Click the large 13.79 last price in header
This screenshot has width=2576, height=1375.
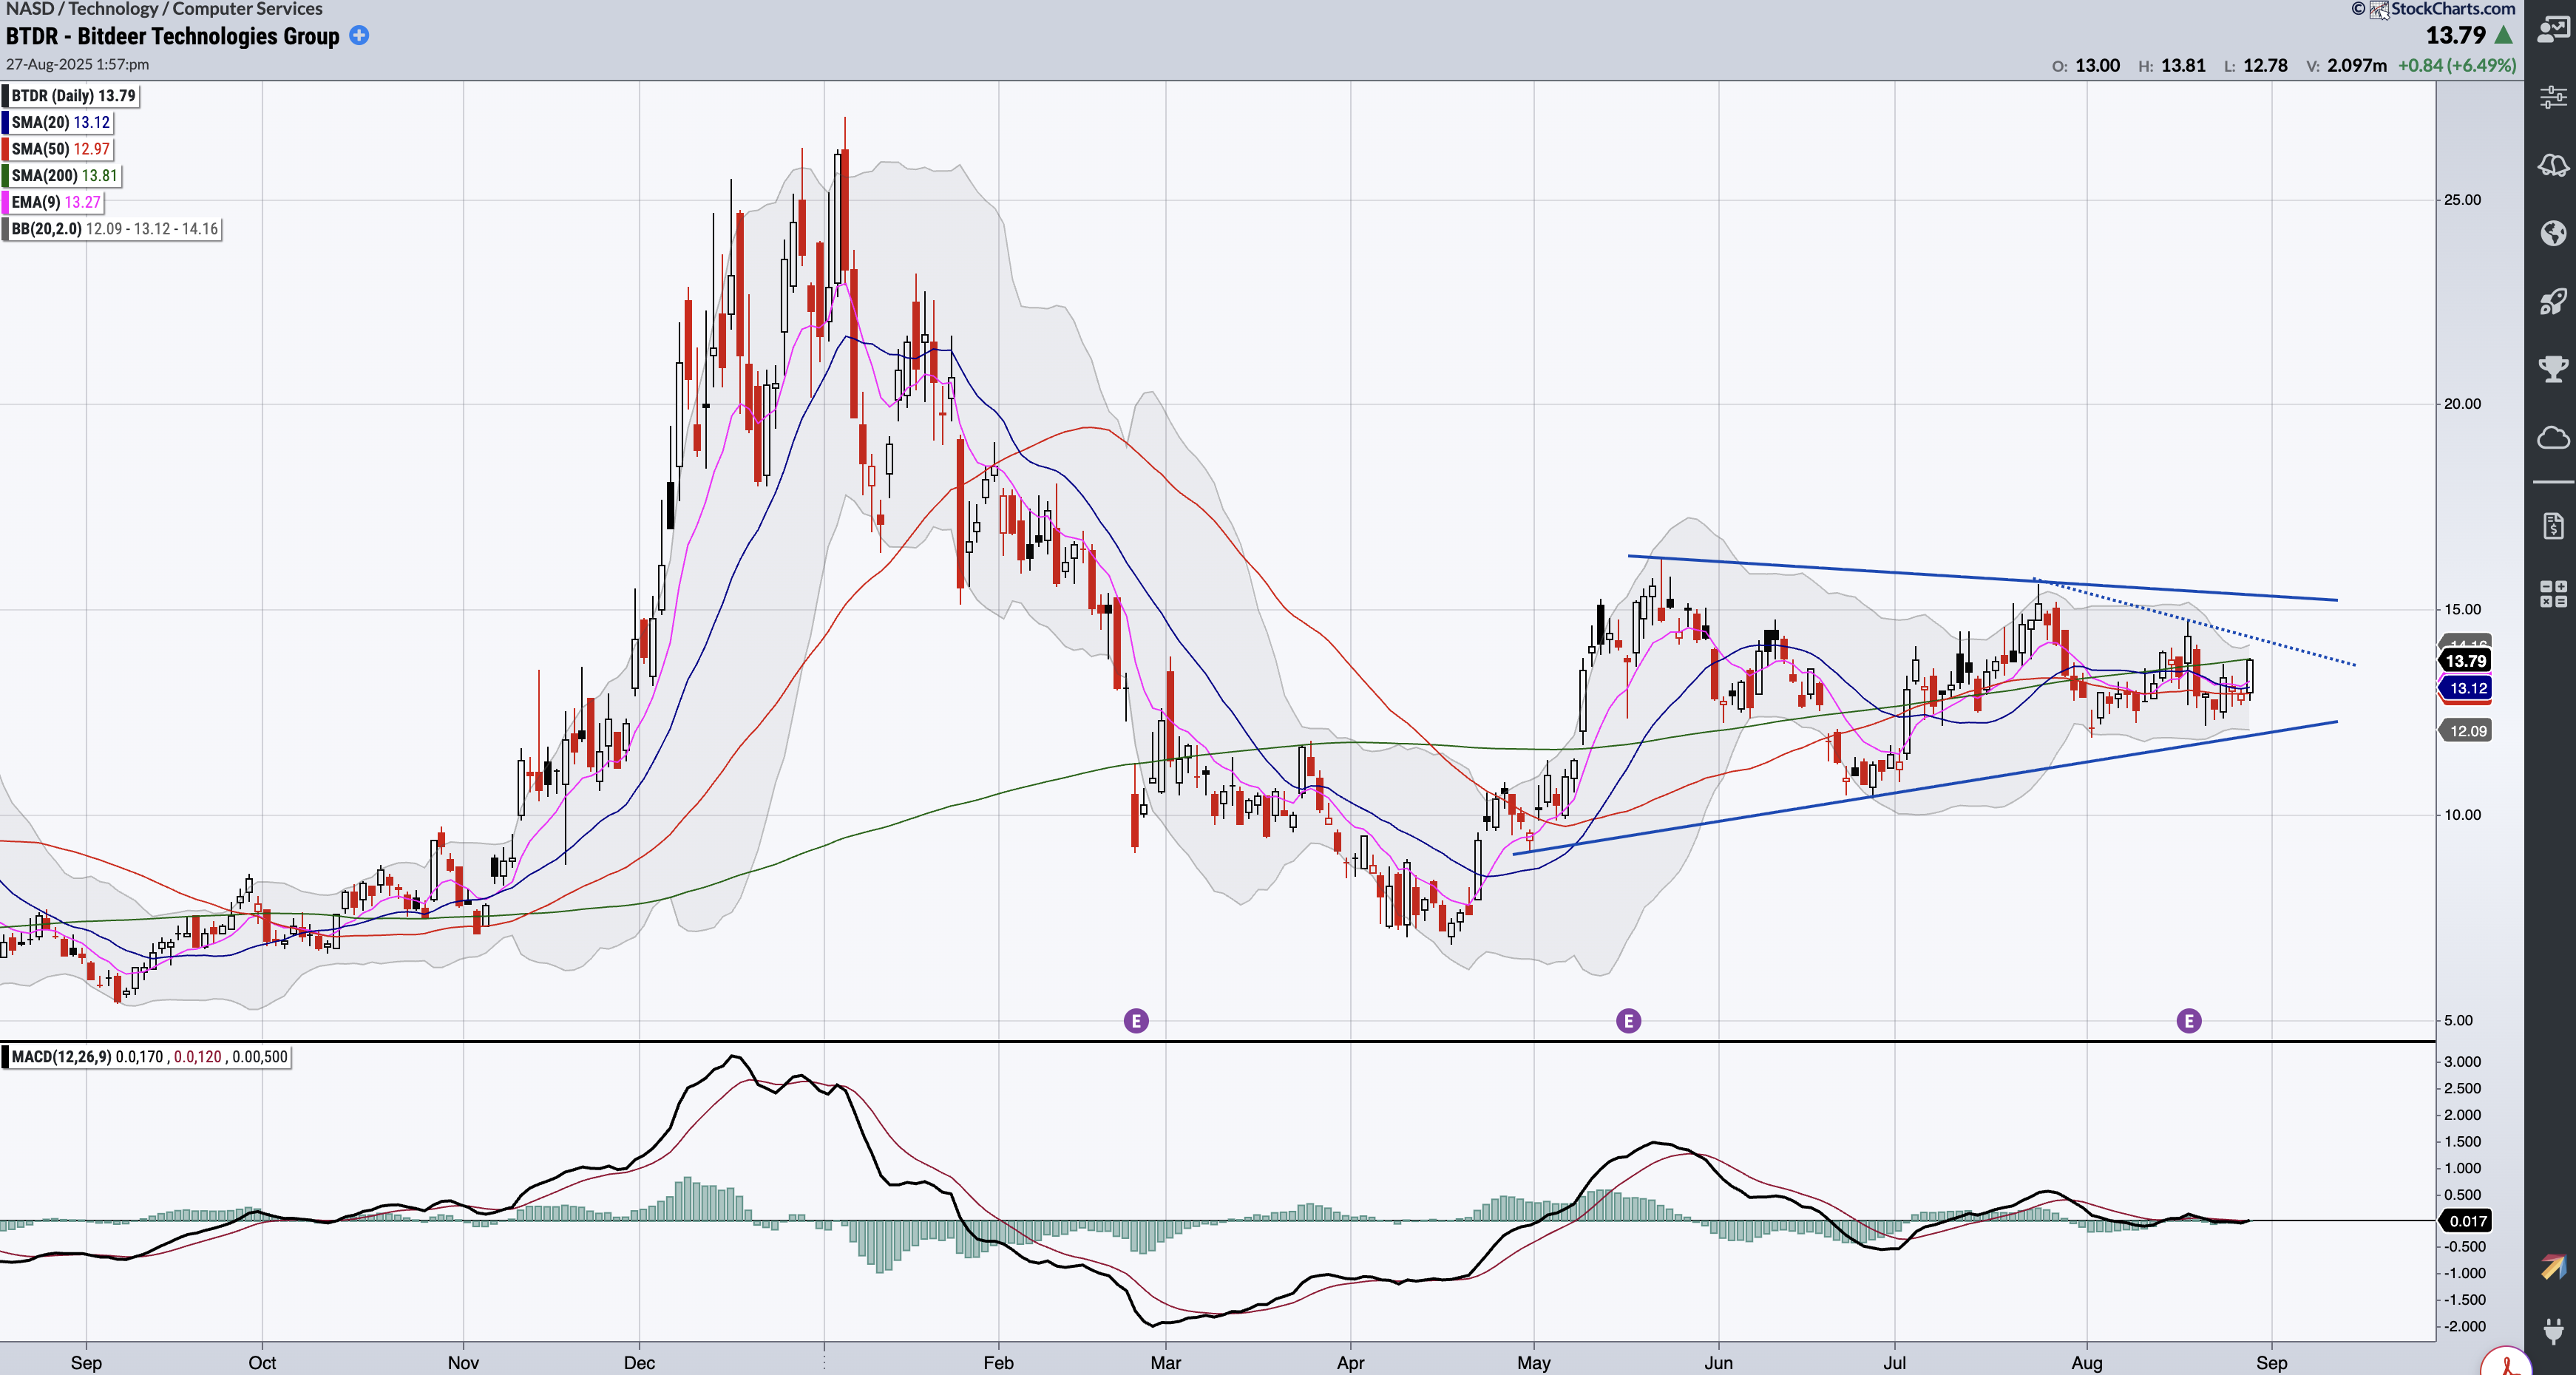point(2455,35)
